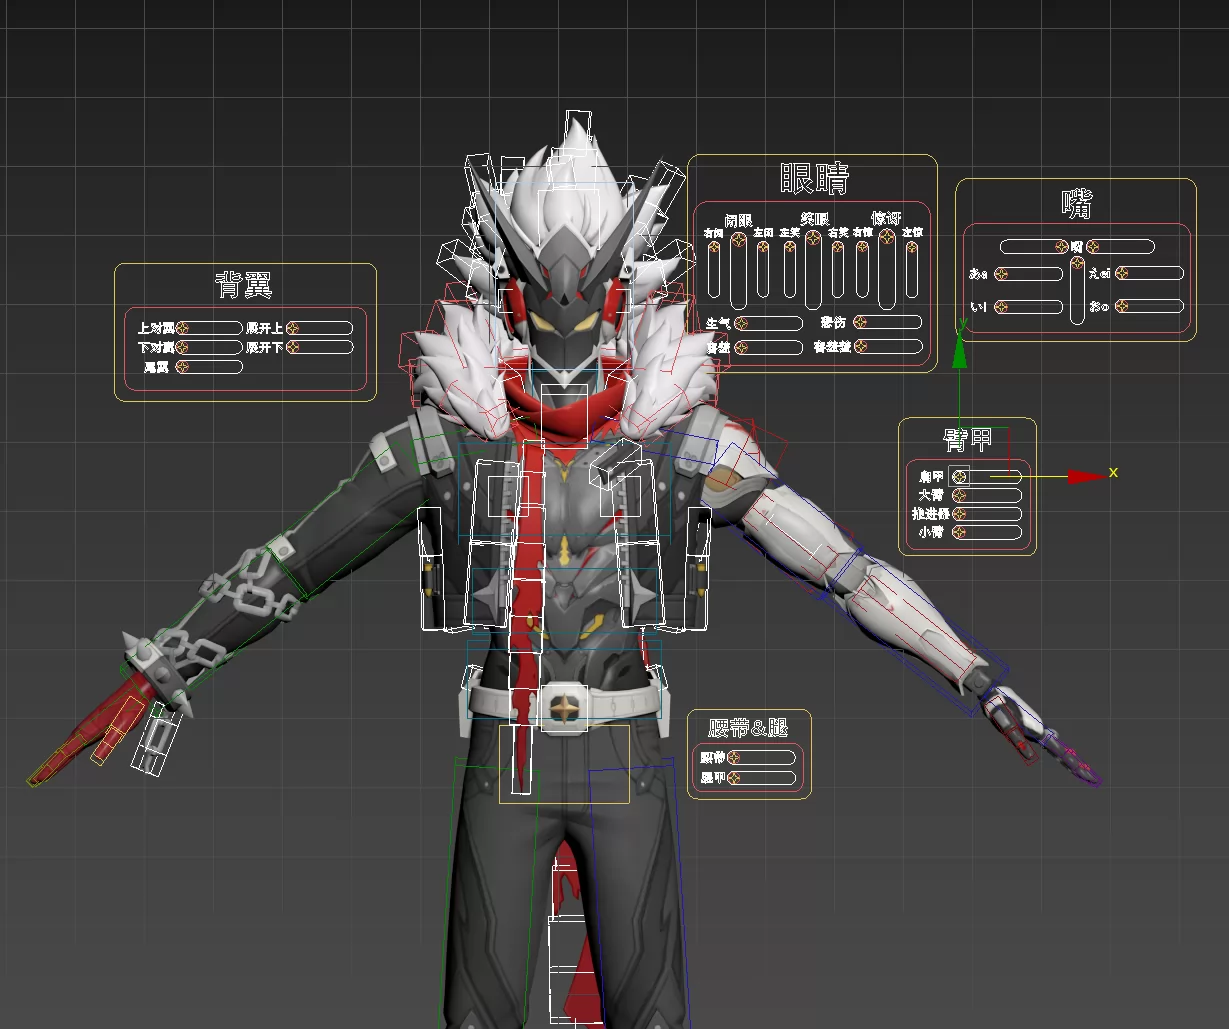Select the 展开下 slider handle in 背翼 panel
This screenshot has width=1229, height=1029.
[x=292, y=347]
